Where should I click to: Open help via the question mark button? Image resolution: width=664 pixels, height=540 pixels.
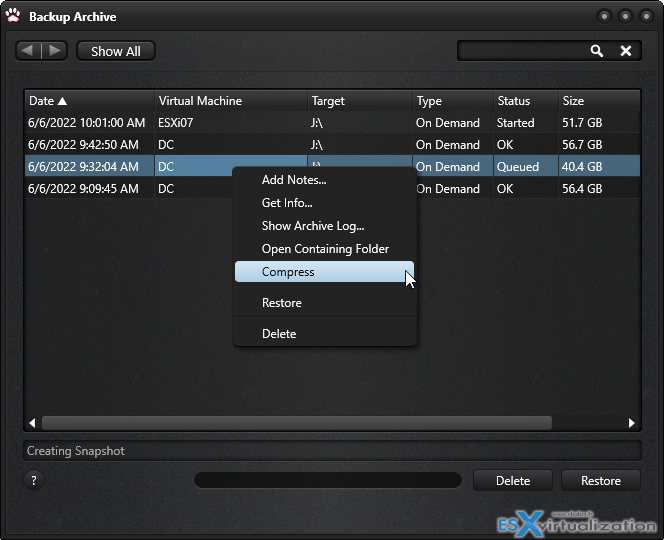coord(34,480)
